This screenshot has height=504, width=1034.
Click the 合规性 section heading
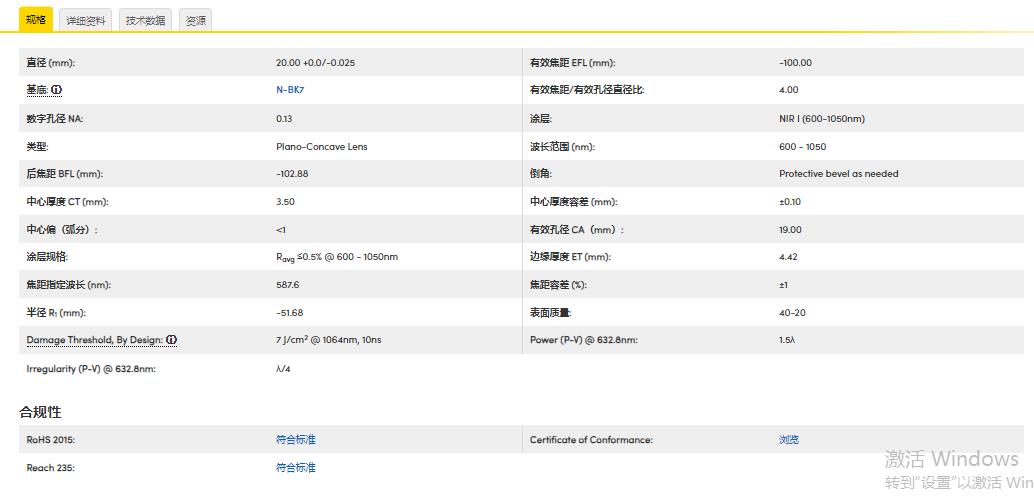tap(40, 412)
